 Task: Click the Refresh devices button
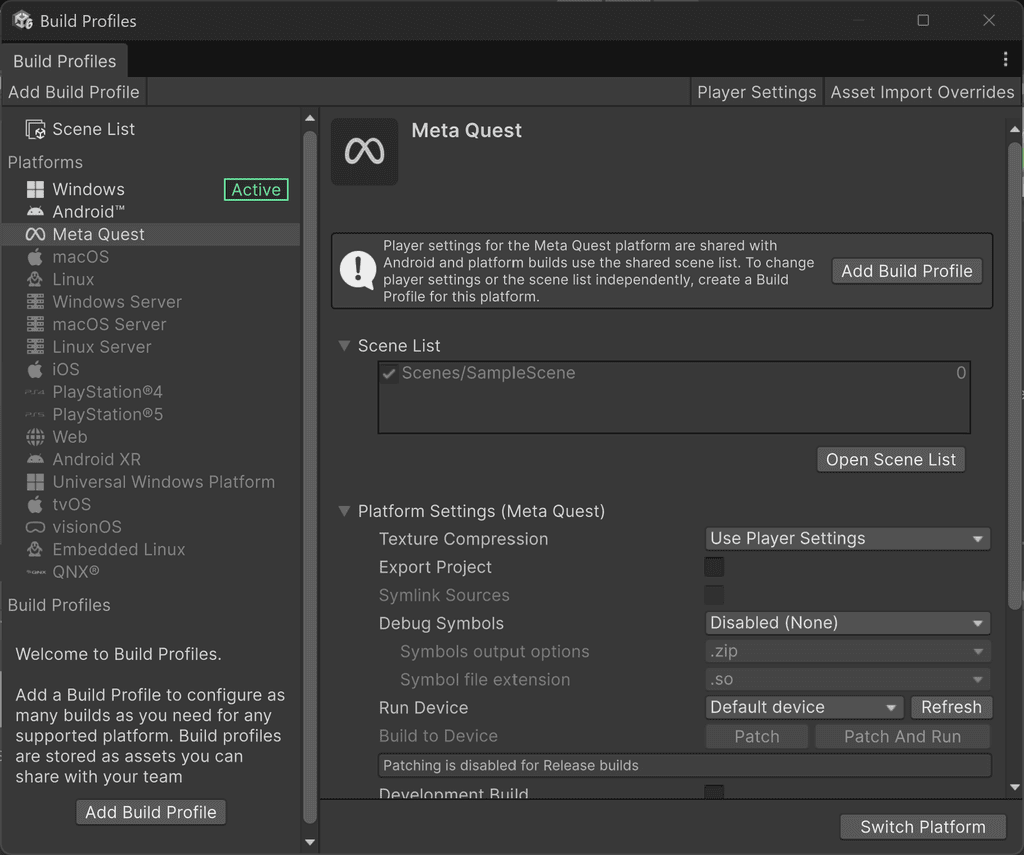point(951,707)
